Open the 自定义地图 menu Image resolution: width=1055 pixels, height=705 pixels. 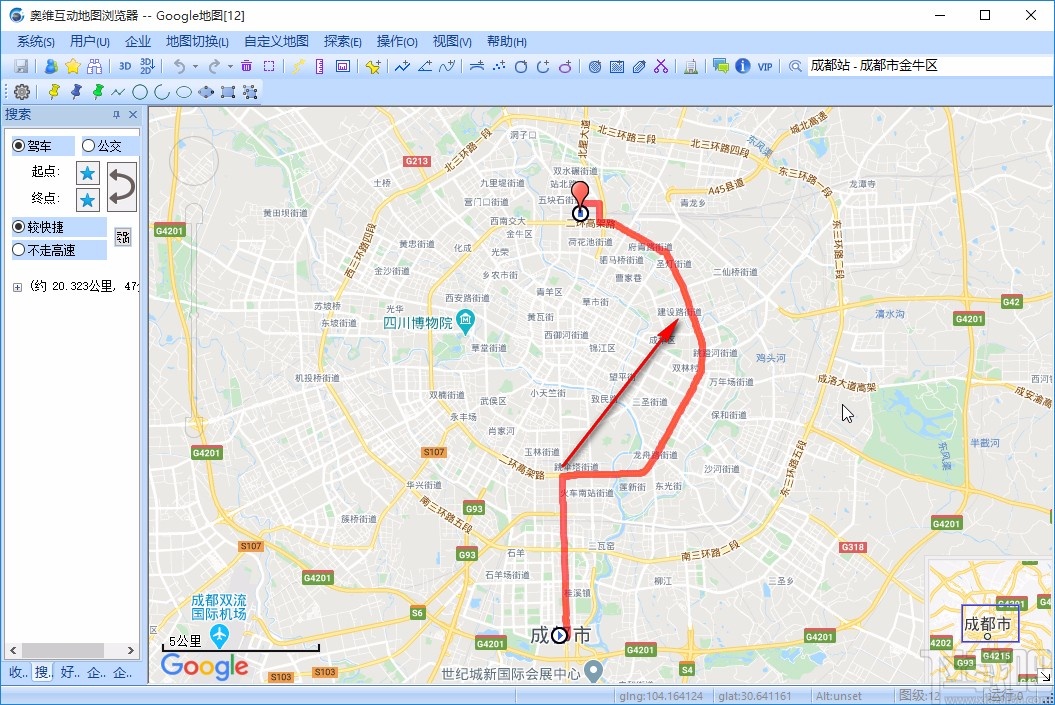(276, 42)
